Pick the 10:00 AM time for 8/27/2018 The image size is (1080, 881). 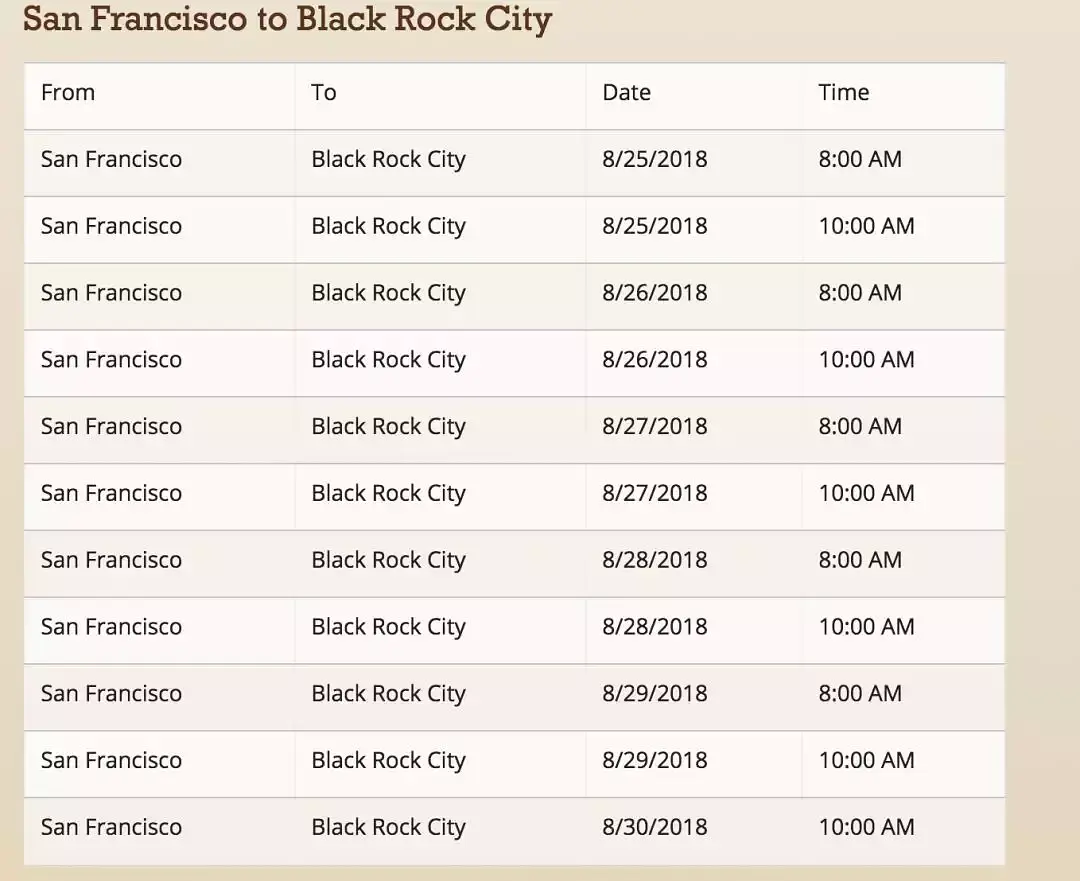click(x=866, y=493)
